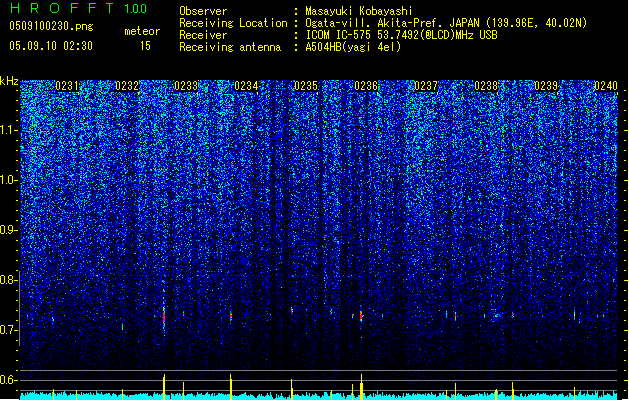Image resolution: width=629 pixels, height=400 pixels.
Task: Select the meteor count value 15
Action: (145, 46)
